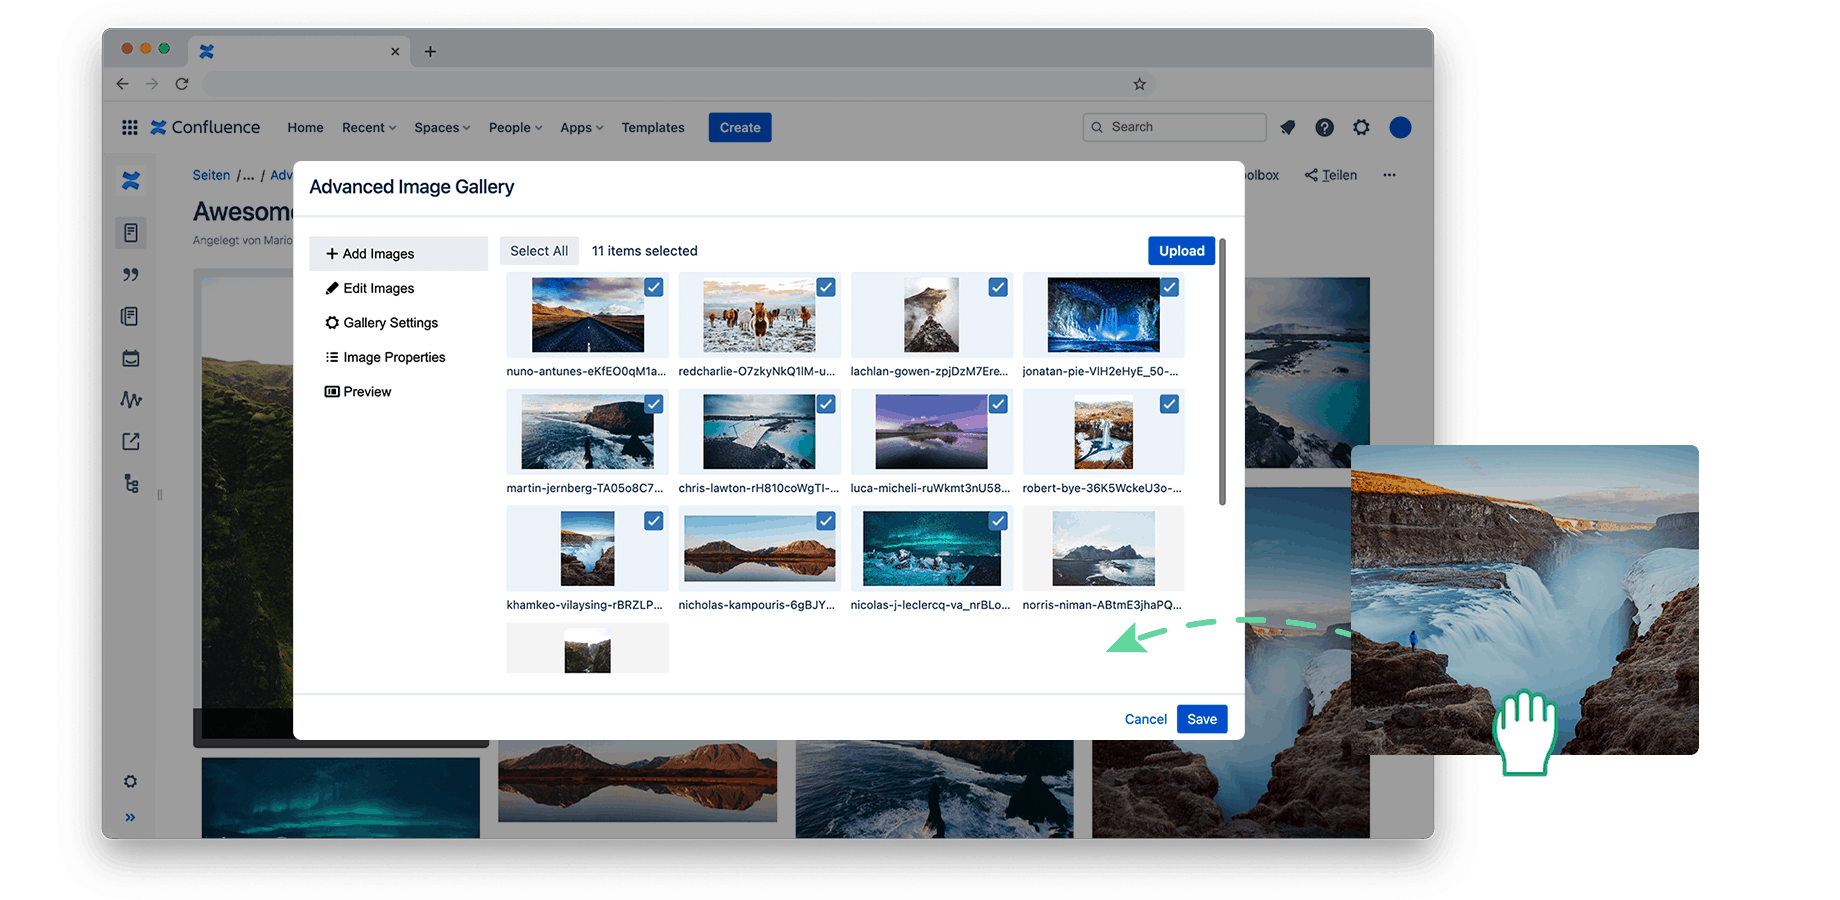Switch to Gallery Settings section
Viewport: 1840px width, 900px height.
pos(390,323)
